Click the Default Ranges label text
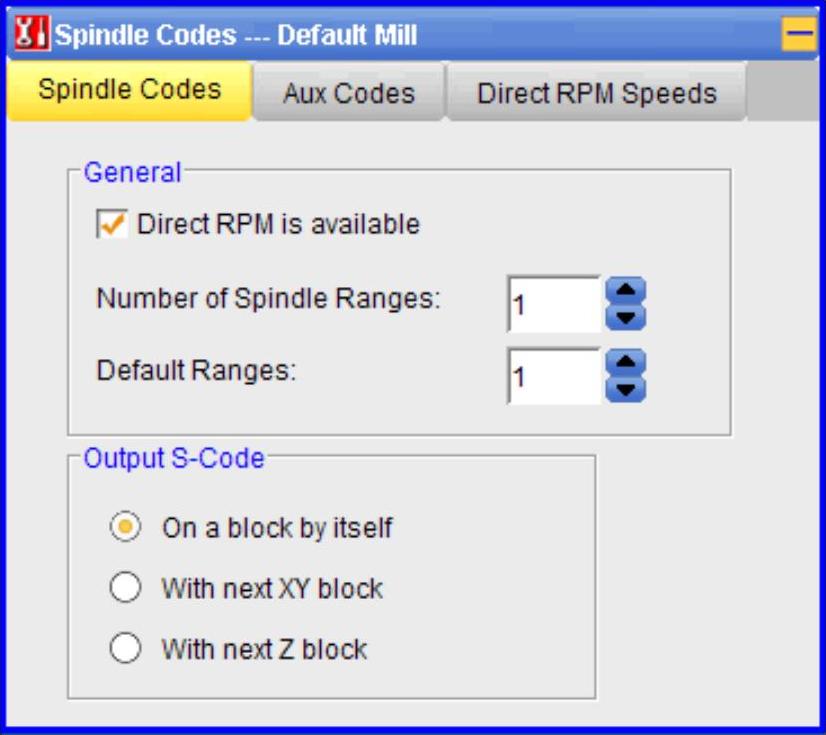Screen dimensions: 826x735 click(197, 370)
